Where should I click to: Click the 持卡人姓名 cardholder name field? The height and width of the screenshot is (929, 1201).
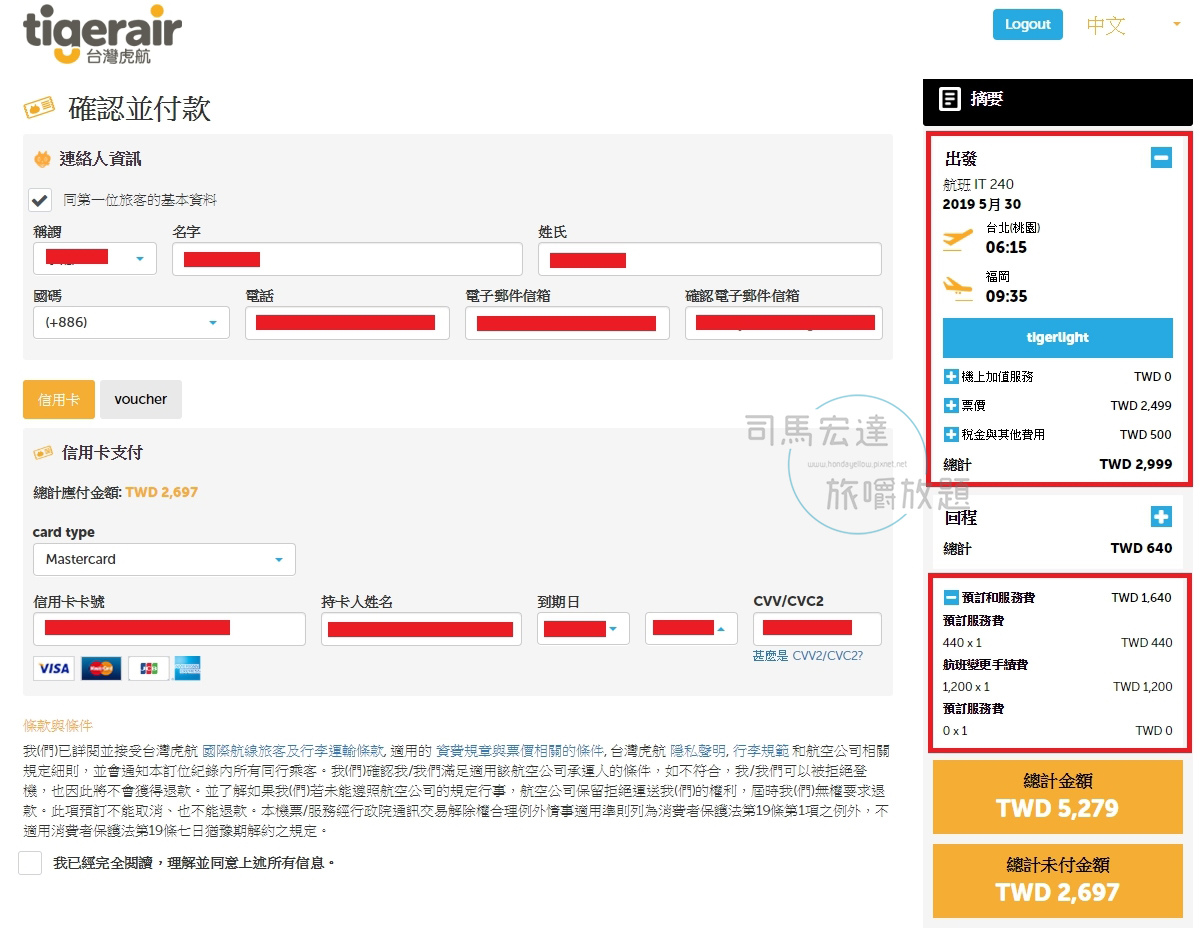[x=421, y=629]
